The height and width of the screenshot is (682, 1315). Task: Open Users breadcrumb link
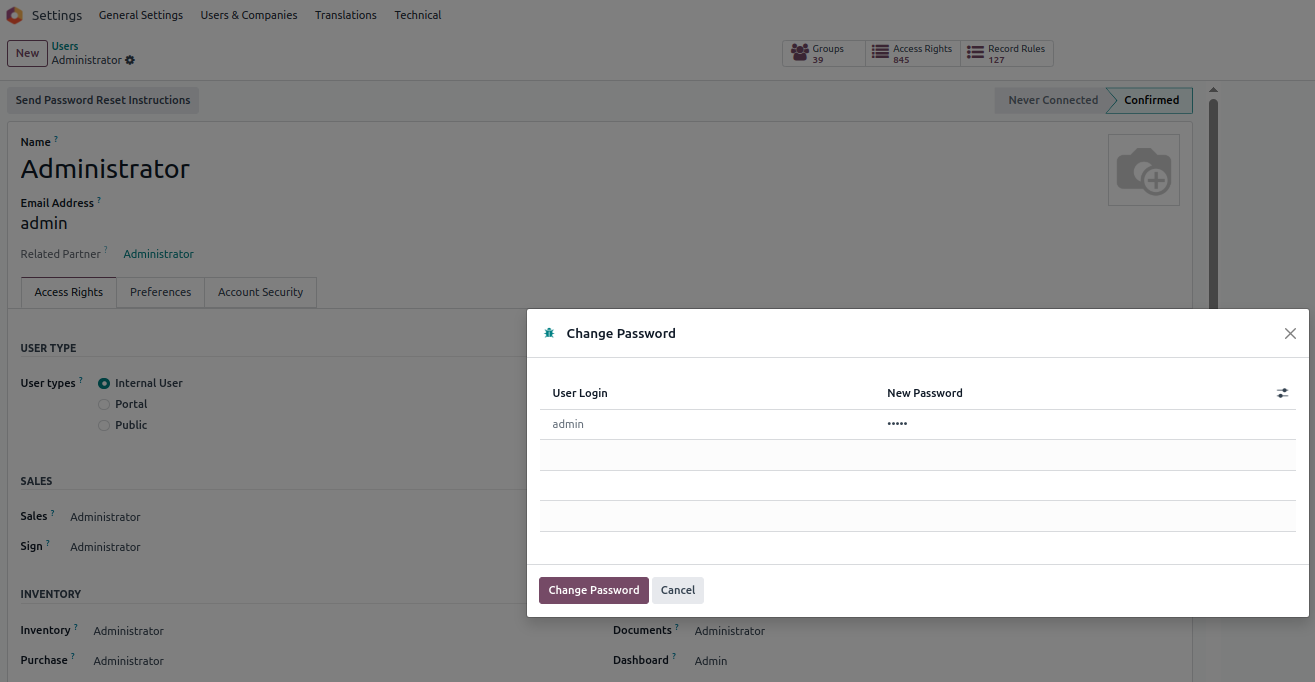point(65,46)
